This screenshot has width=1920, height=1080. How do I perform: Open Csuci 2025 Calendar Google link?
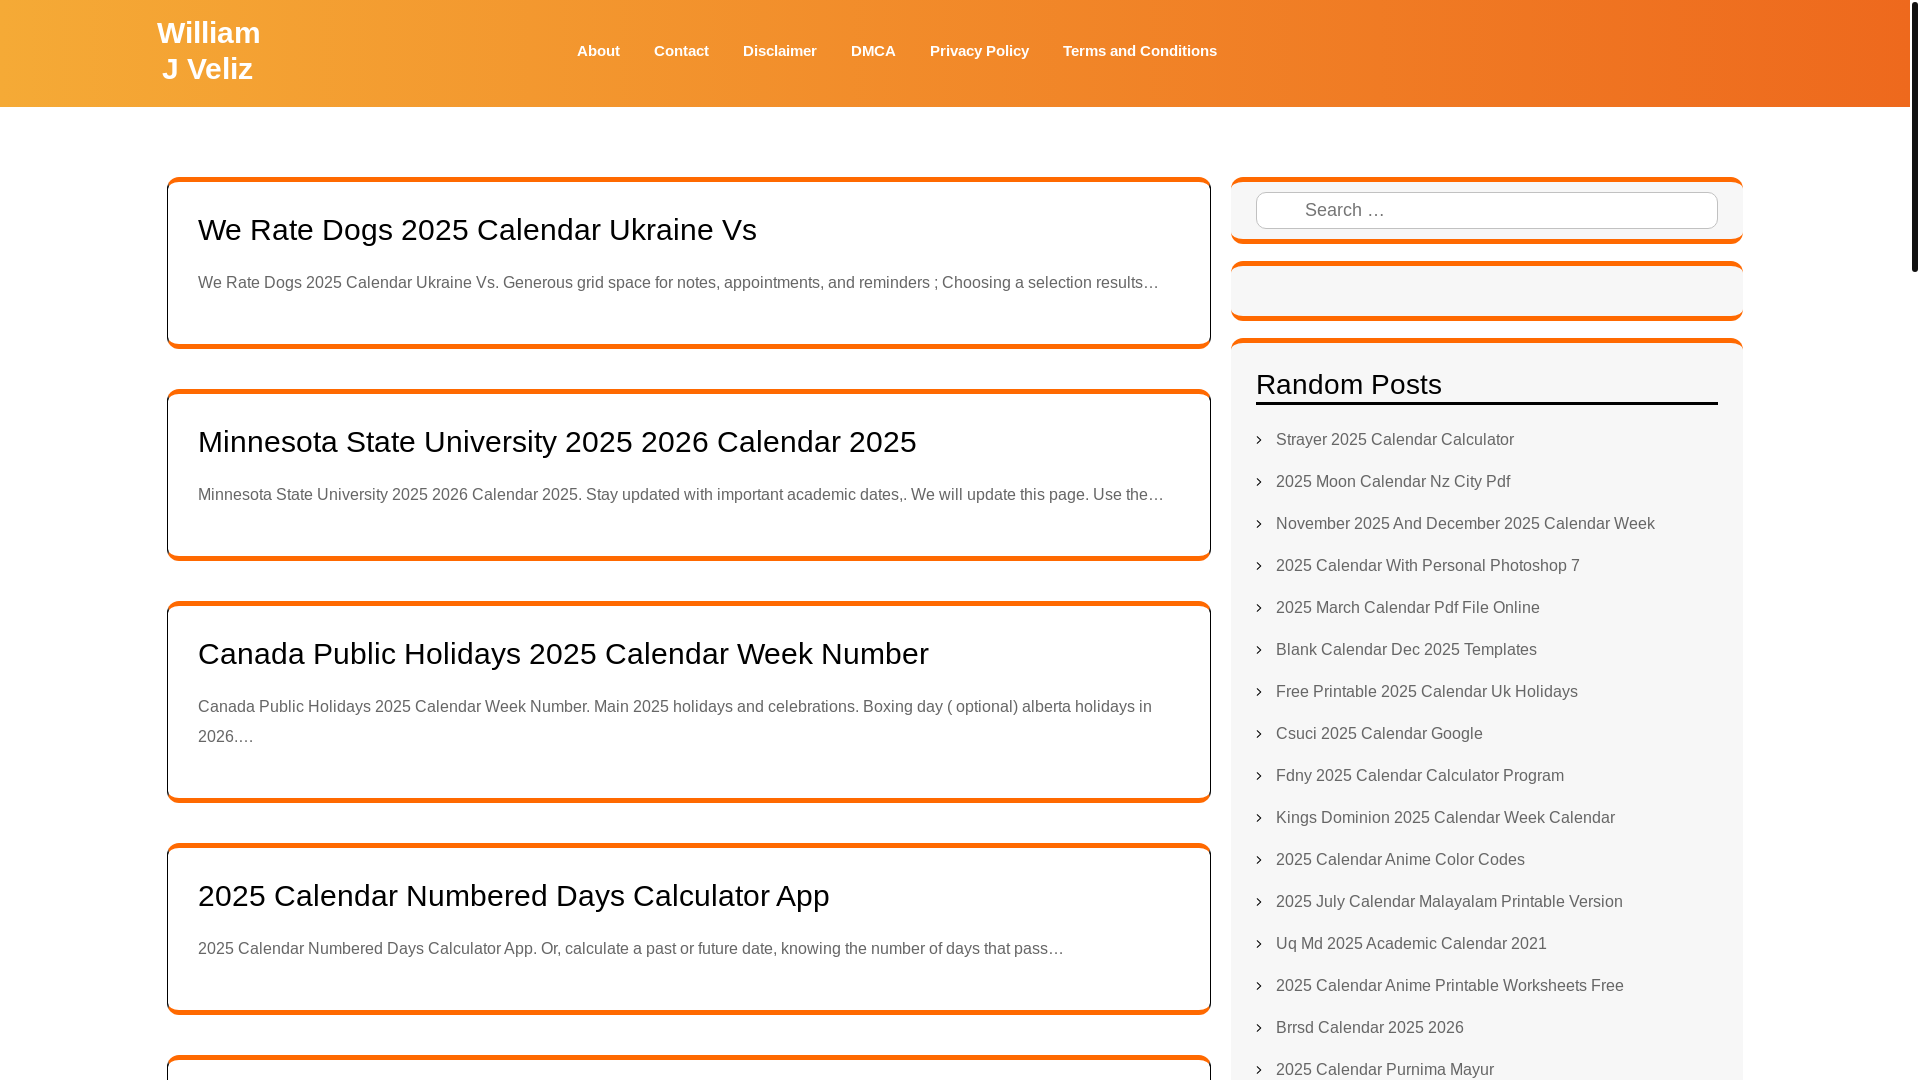[x=1378, y=734]
